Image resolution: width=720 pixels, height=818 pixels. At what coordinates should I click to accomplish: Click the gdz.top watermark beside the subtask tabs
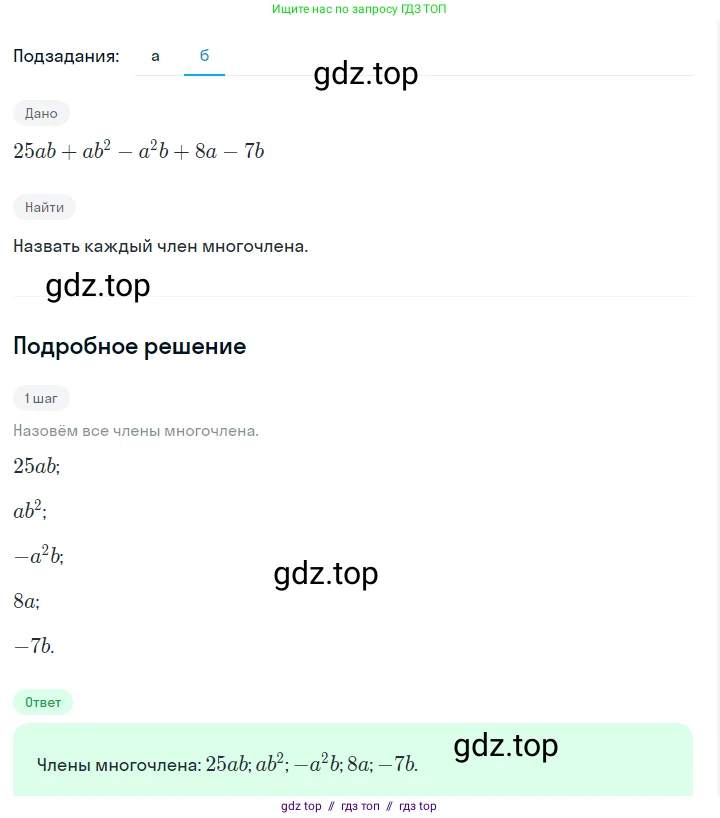click(x=365, y=74)
